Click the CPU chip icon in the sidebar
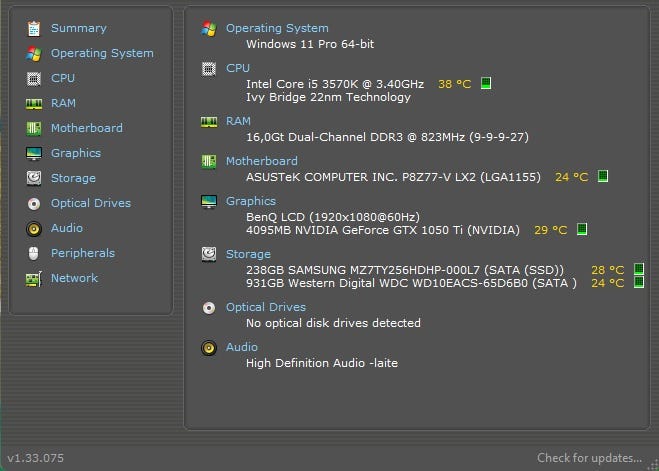The width and height of the screenshot is (659, 471). (34, 78)
